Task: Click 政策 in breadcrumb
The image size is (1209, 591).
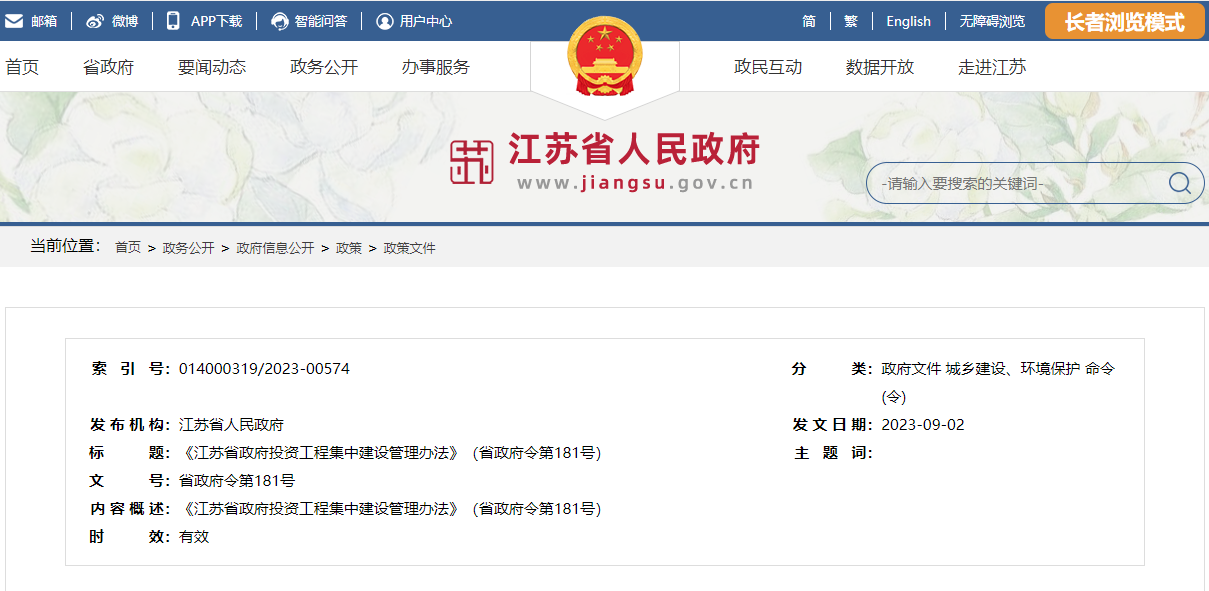Action: click(349, 248)
